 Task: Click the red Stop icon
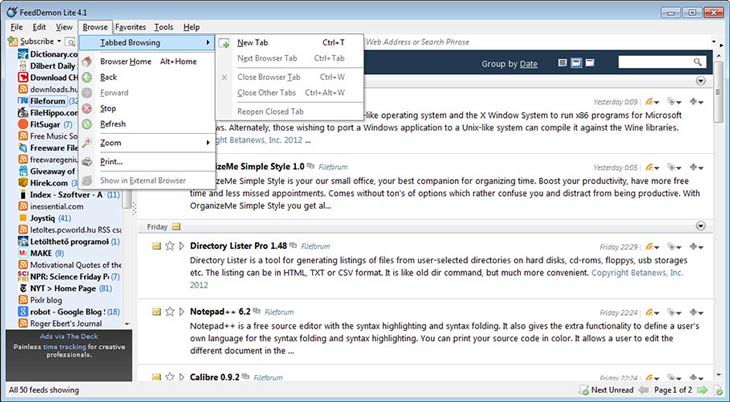click(x=88, y=108)
